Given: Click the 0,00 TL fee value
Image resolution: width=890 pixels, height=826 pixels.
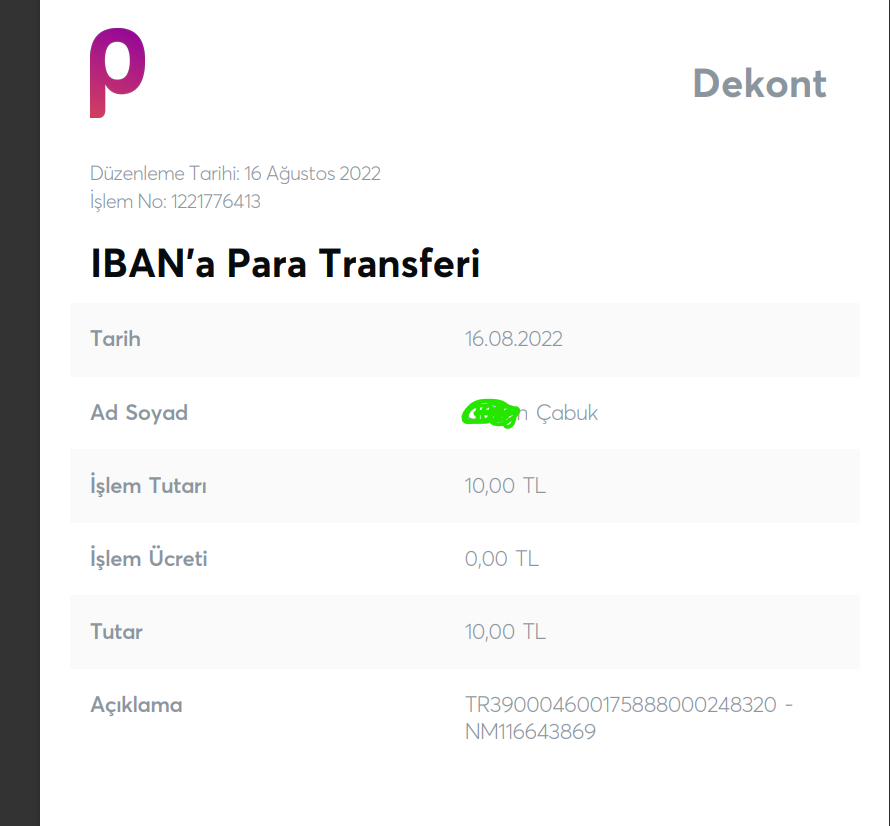Looking at the screenshot, I should (501, 559).
